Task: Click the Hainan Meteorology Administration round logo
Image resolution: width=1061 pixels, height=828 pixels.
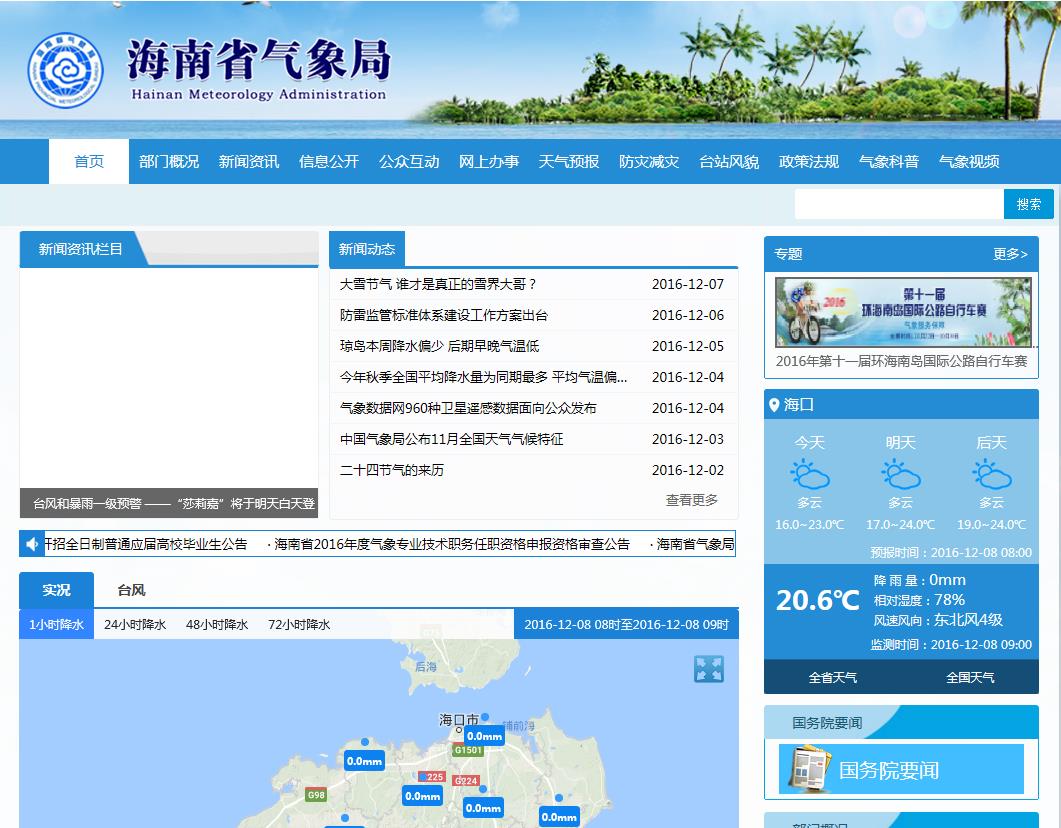Action: click(x=66, y=70)
